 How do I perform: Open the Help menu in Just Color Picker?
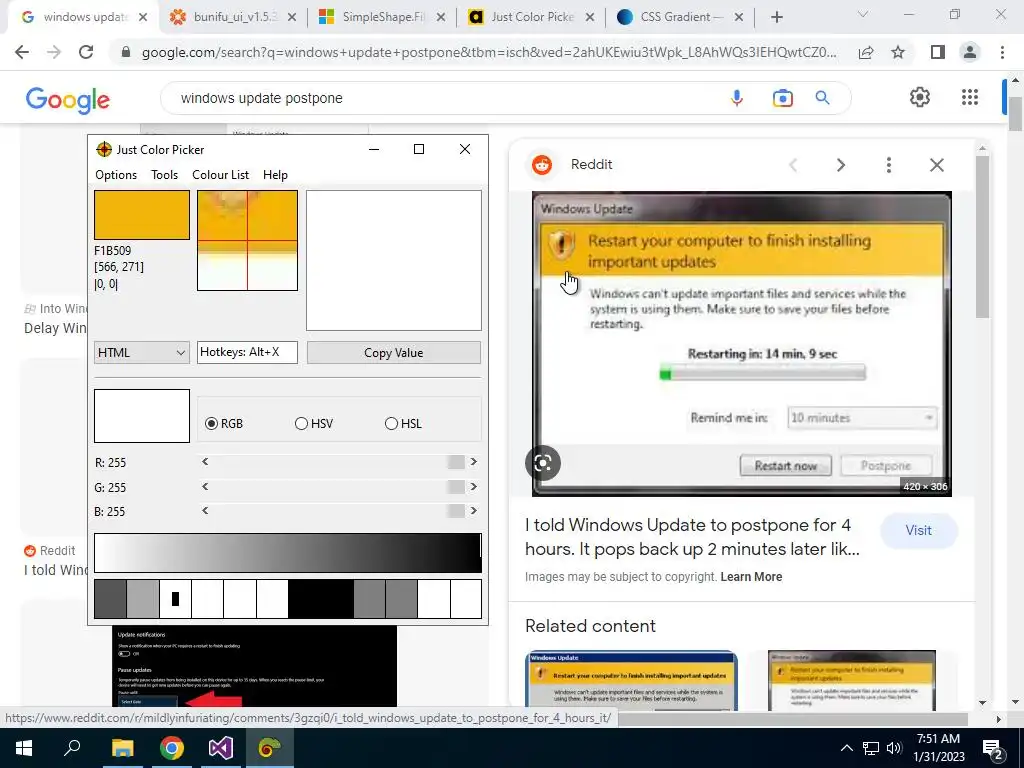pos(276,175)
